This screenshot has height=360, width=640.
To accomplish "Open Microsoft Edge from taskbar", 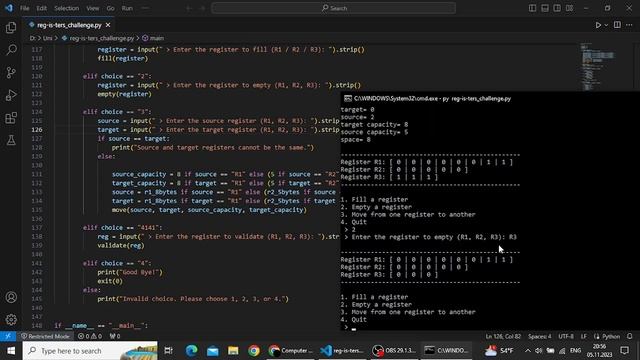I will 191,351.
